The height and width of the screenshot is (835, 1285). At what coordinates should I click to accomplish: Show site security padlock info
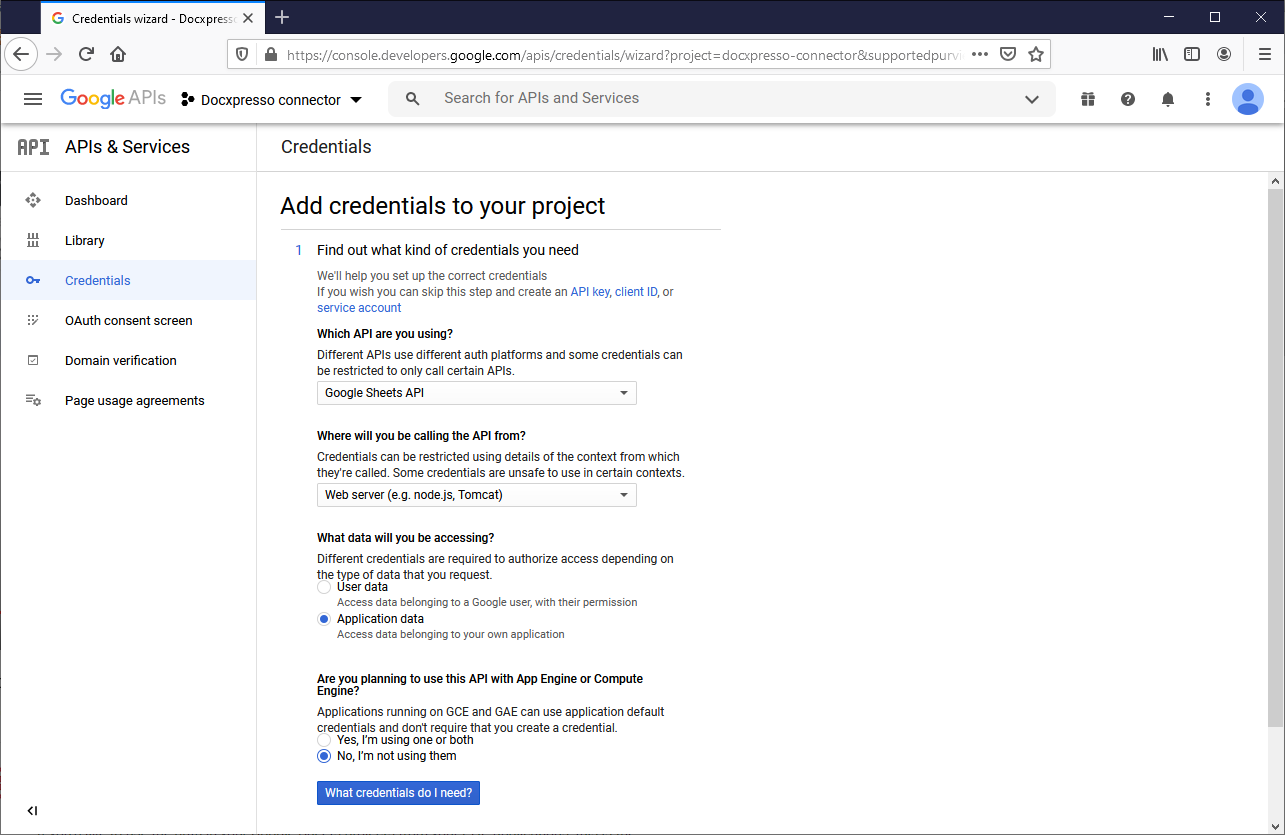click(x=270, y=54)
